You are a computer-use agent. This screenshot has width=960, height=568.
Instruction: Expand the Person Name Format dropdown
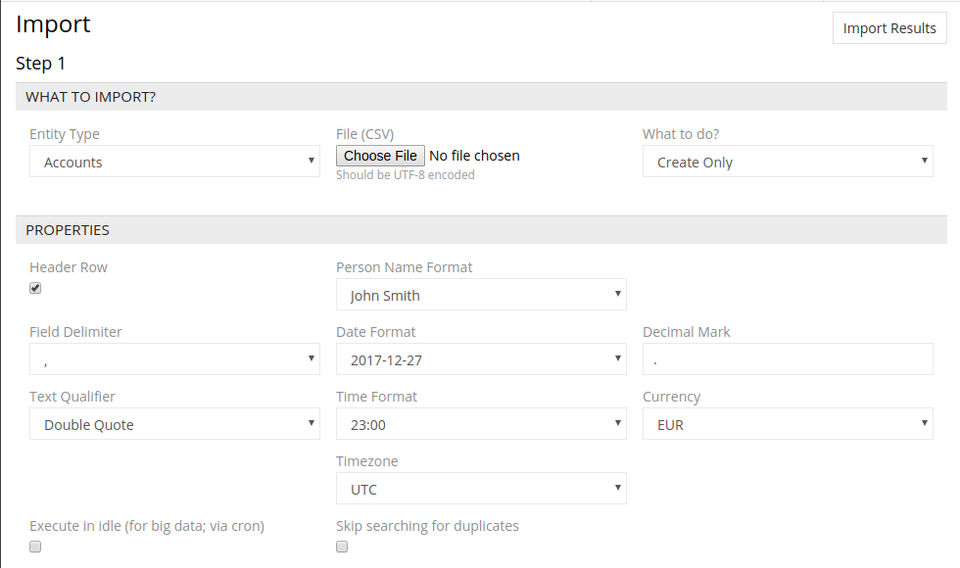480,295
